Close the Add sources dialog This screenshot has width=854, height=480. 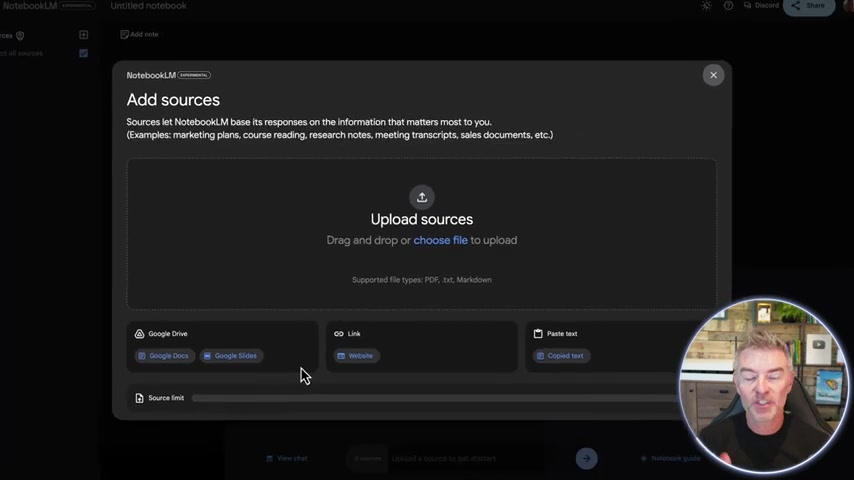click(713, 75)
